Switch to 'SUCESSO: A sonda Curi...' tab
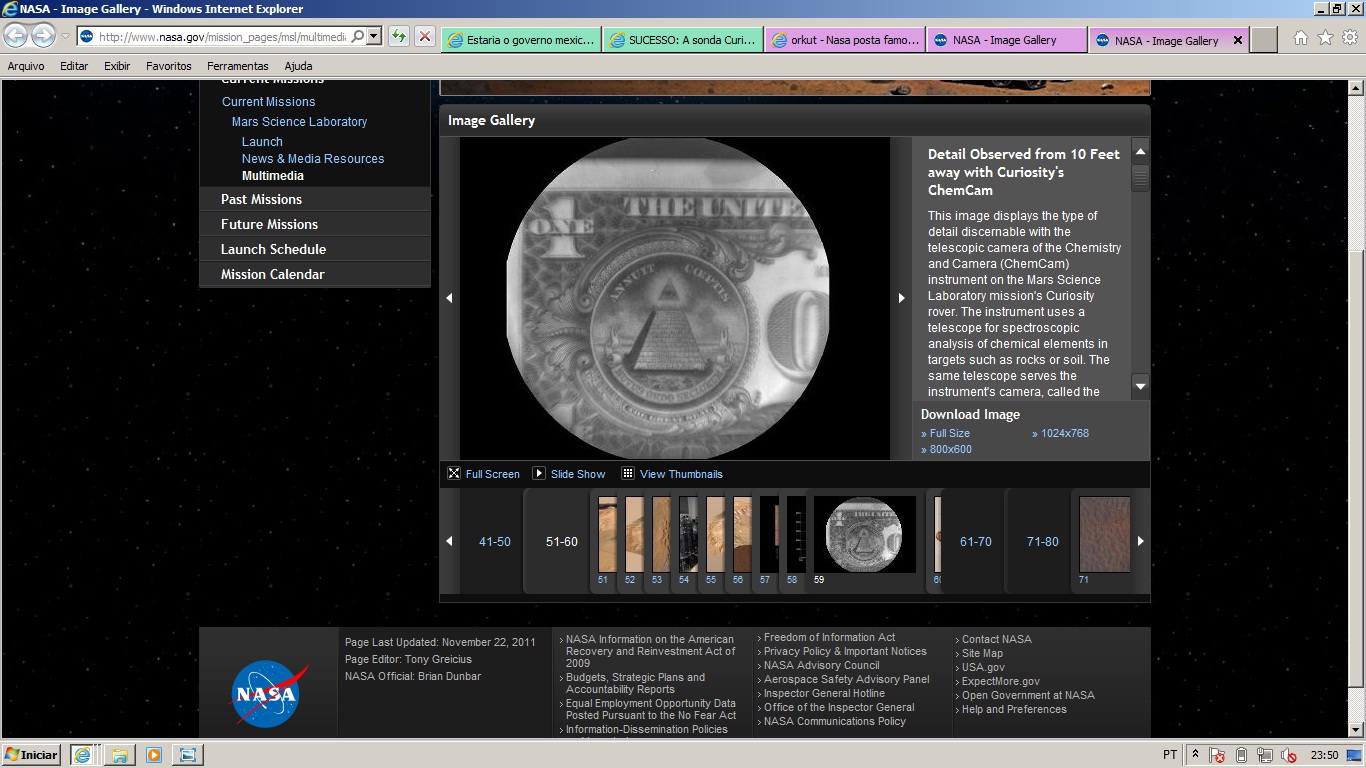Screen dimensions: 1366x768 [683, 41]
